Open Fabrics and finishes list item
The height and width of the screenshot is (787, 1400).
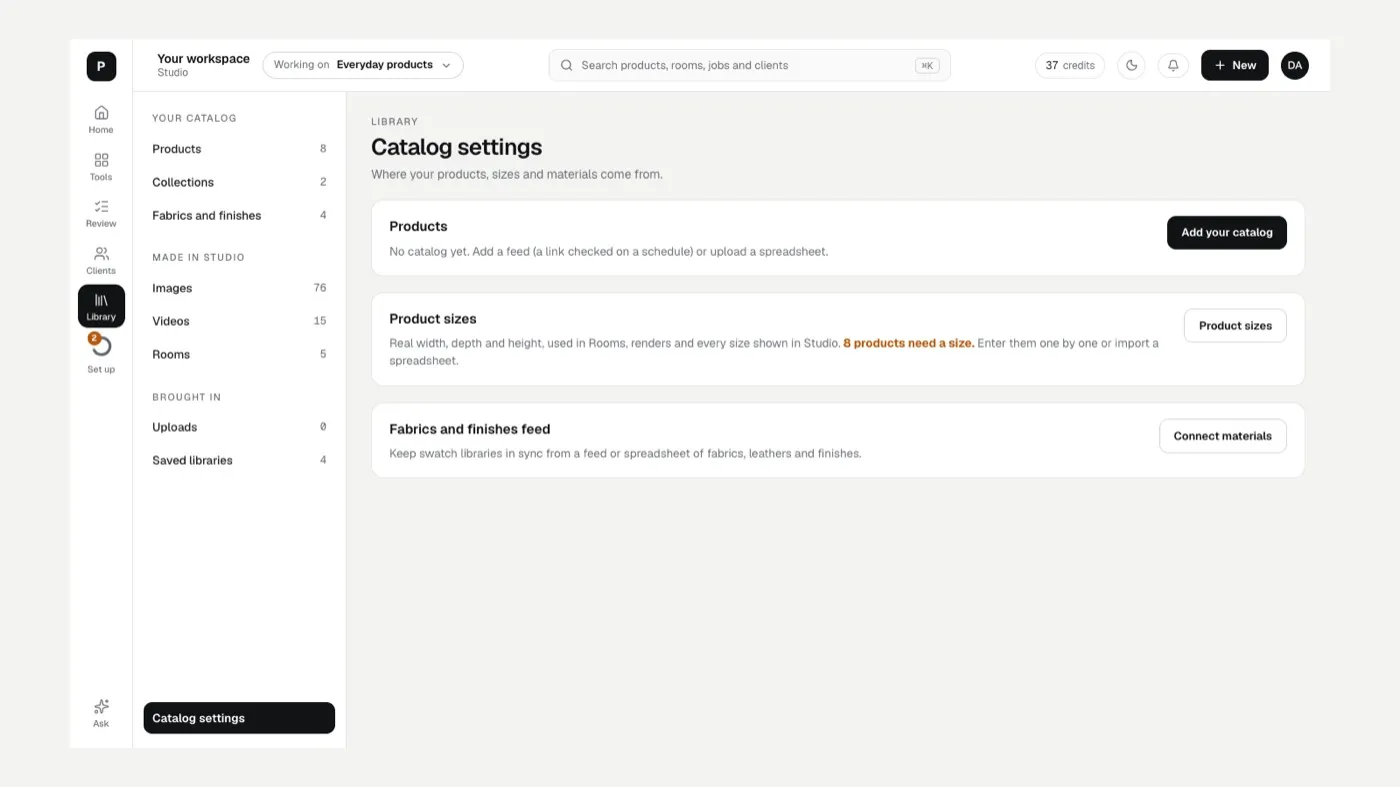click(x=239, y=215)
